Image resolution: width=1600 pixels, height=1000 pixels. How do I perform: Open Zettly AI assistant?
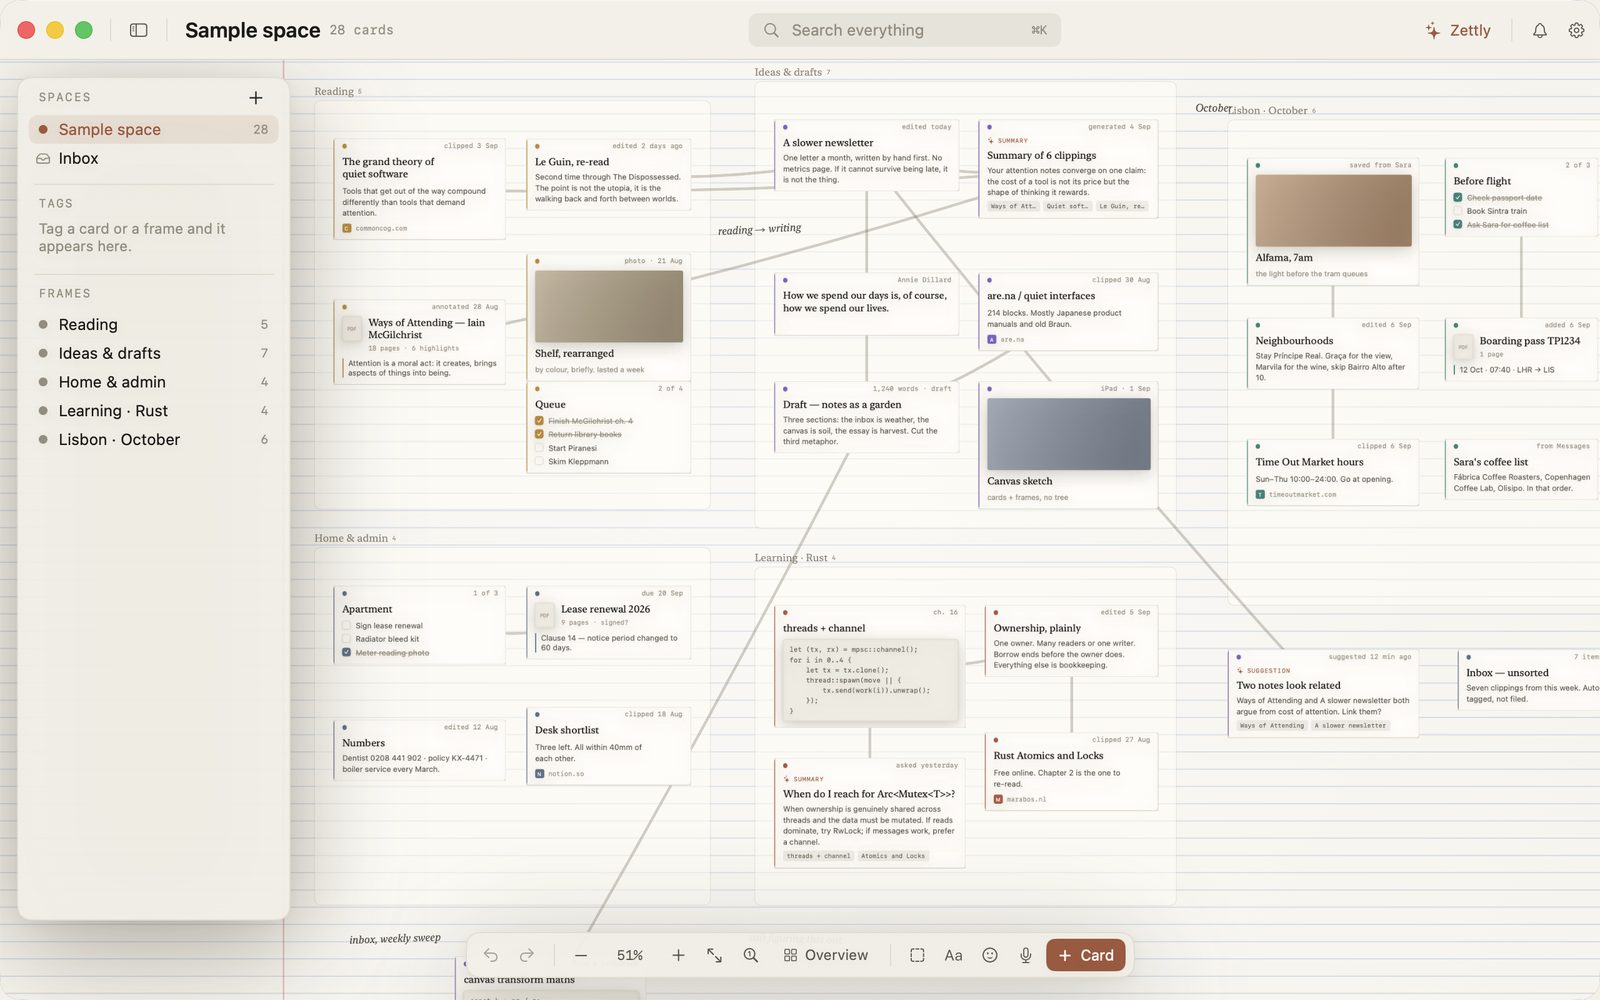point(1458,30)
